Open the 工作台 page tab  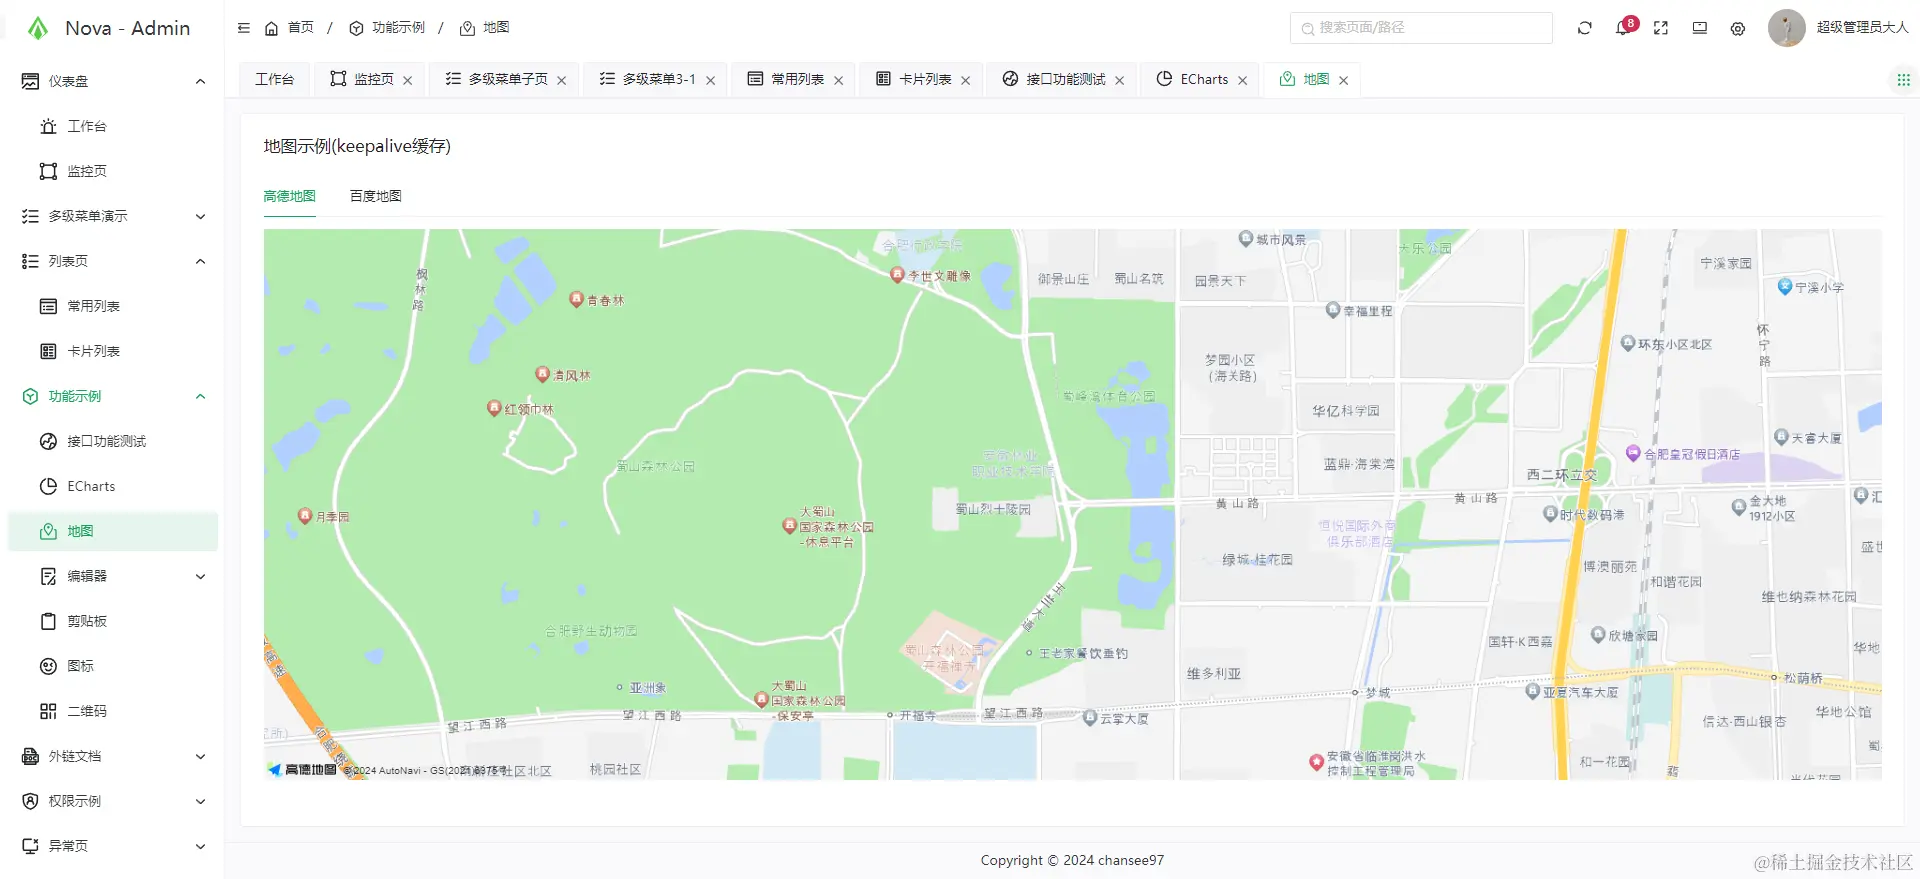pos(274,79)
